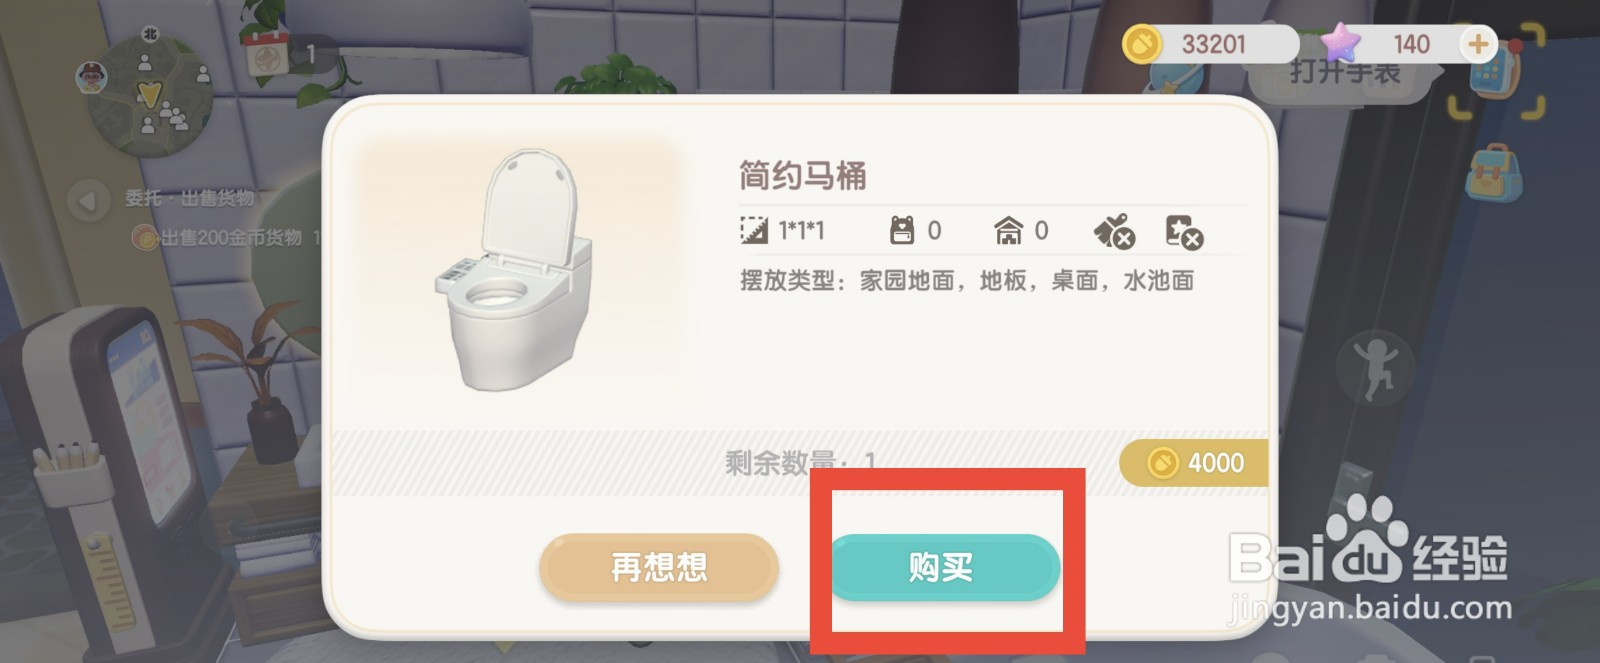The width and height of the screenshot is (1600, 663).
Task: Tap the not-dyeable paint icon
Action: 1114,231
